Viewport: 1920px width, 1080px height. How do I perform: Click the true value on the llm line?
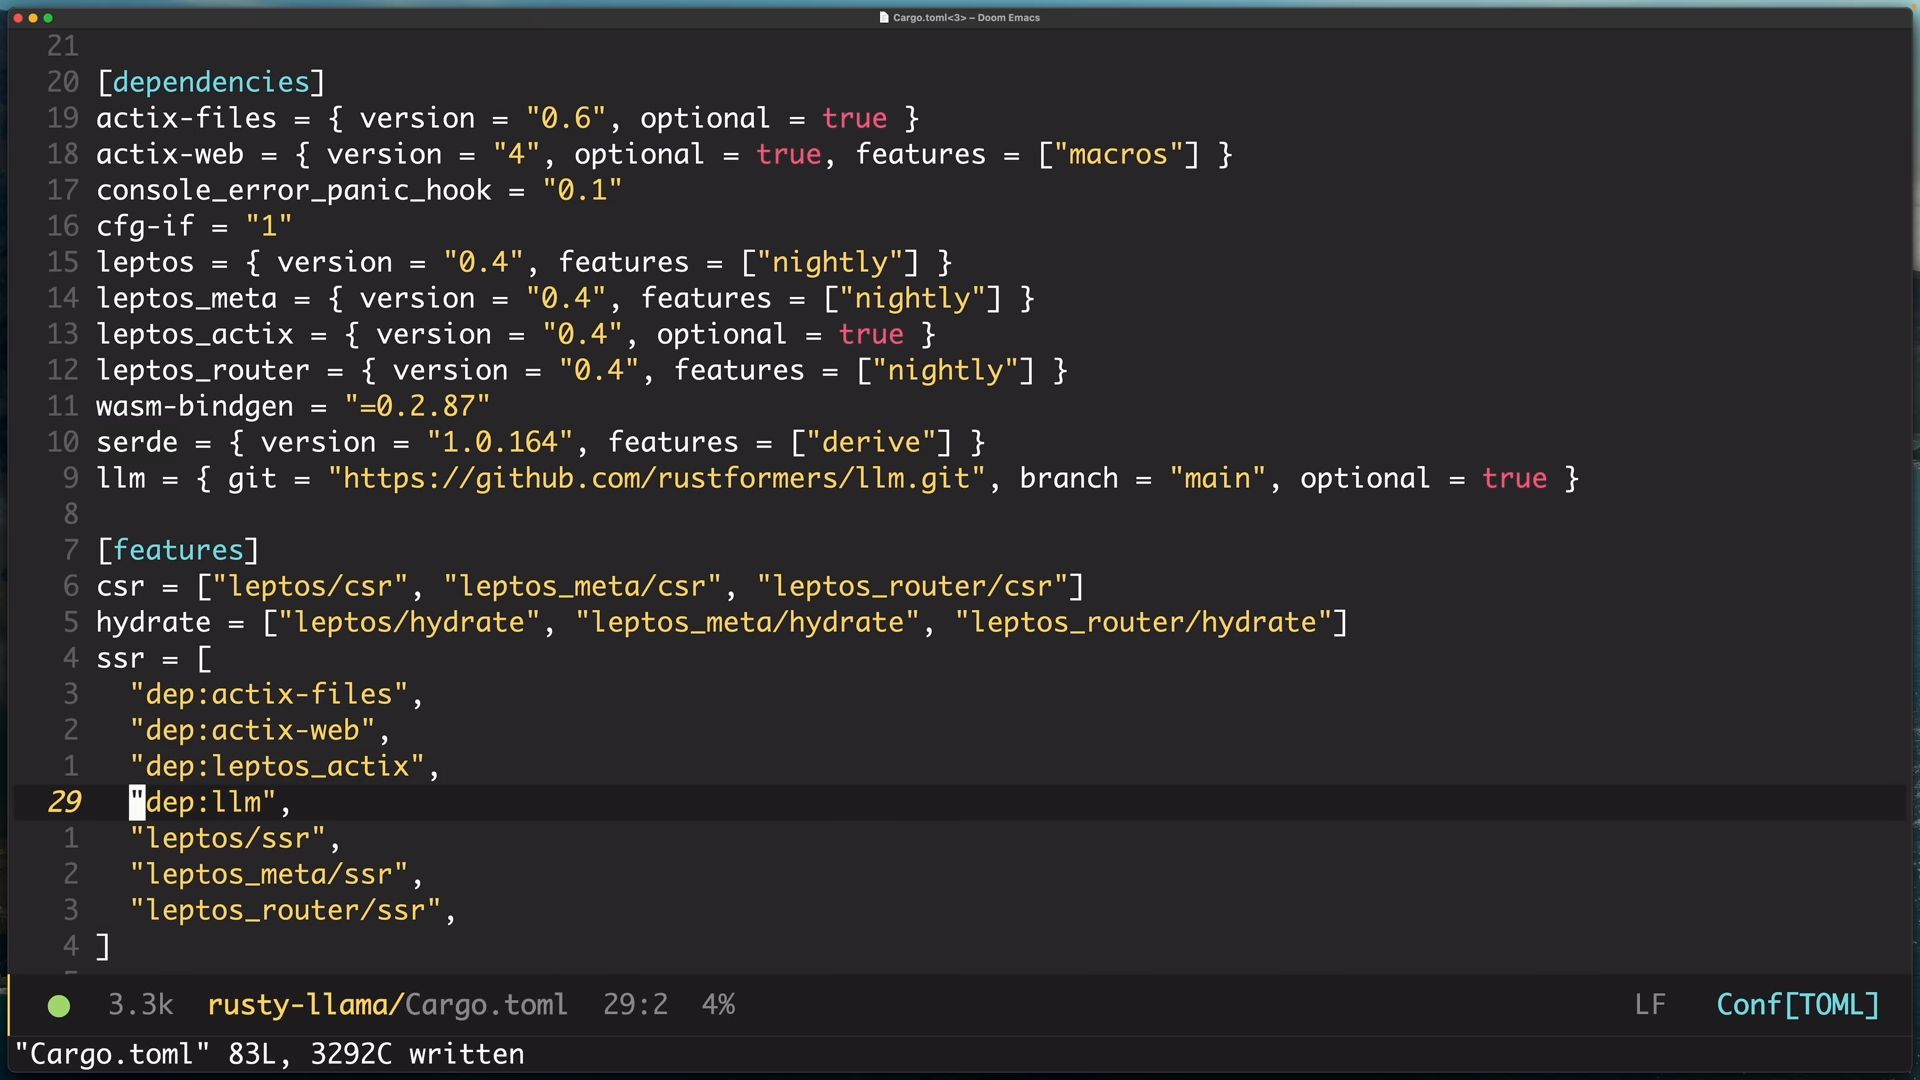tap(1514, 479)
